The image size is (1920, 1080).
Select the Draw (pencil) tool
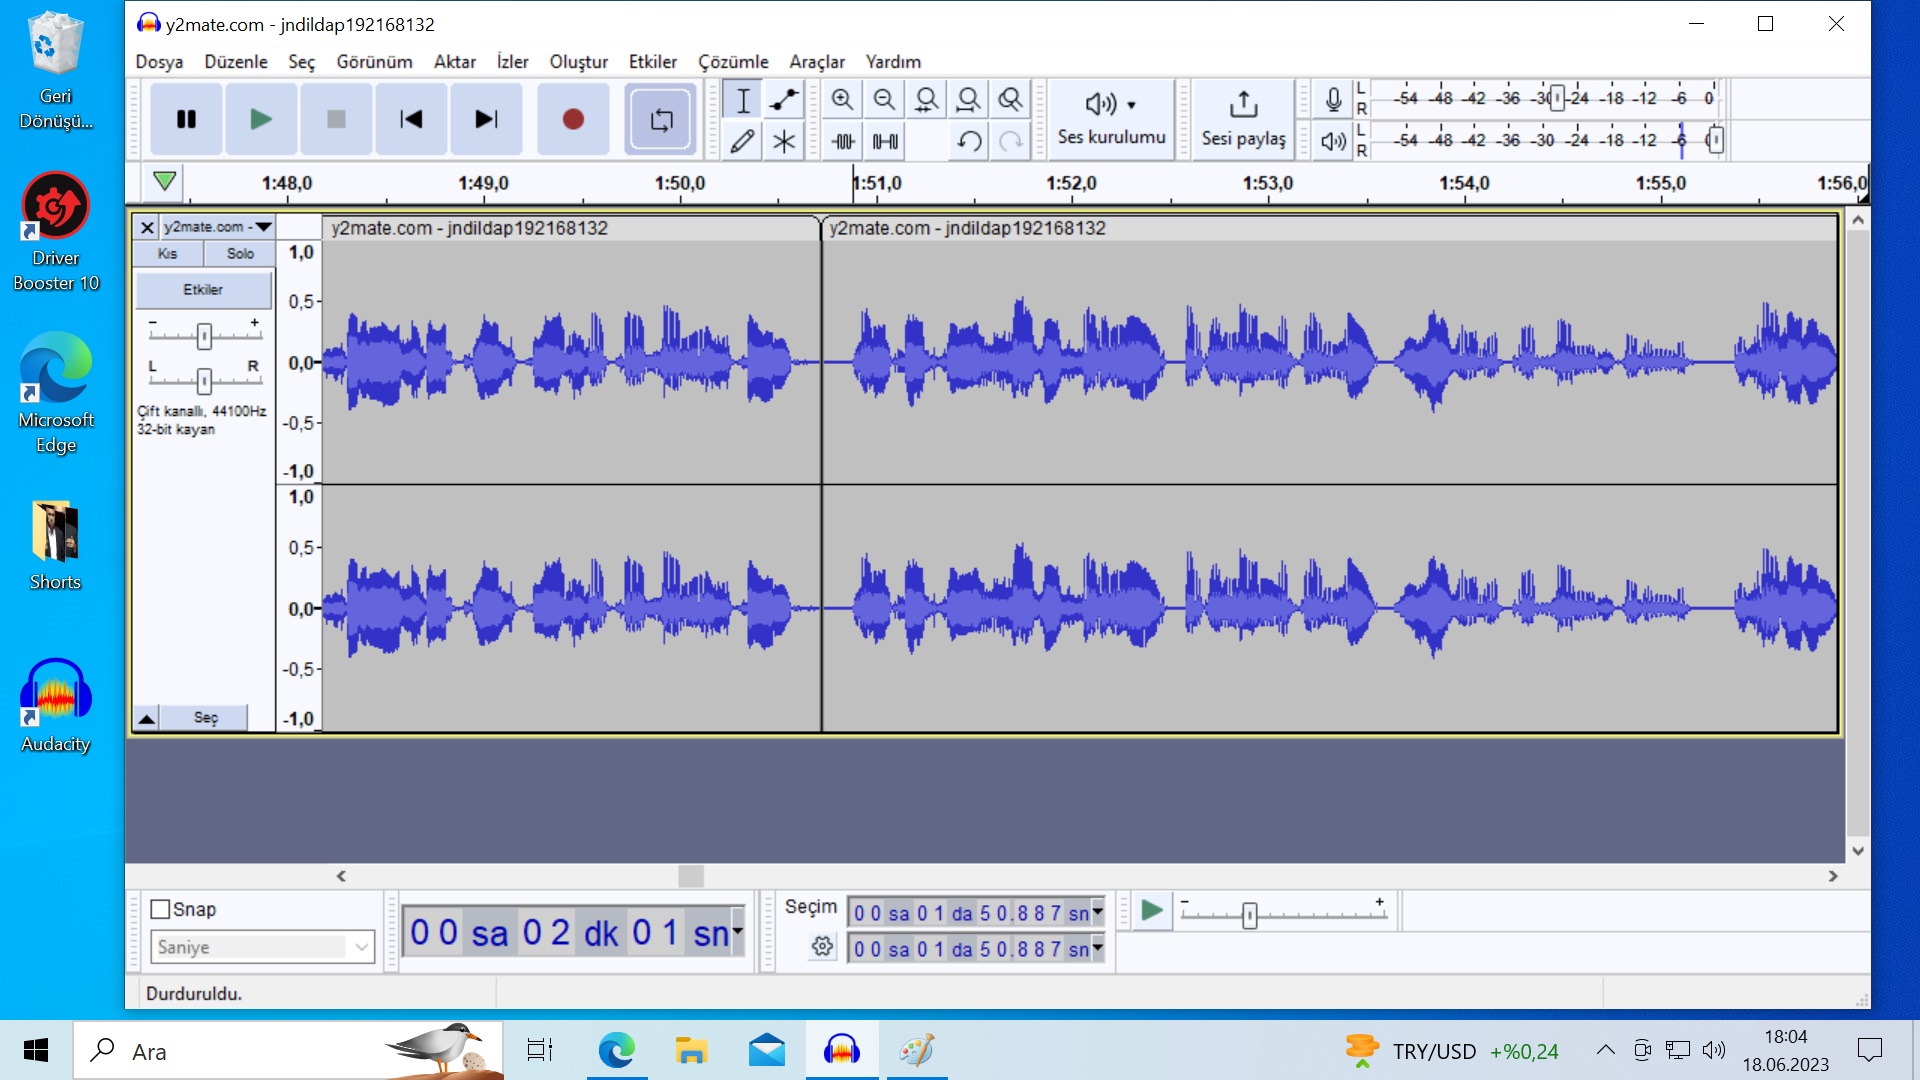pos(742,141)
